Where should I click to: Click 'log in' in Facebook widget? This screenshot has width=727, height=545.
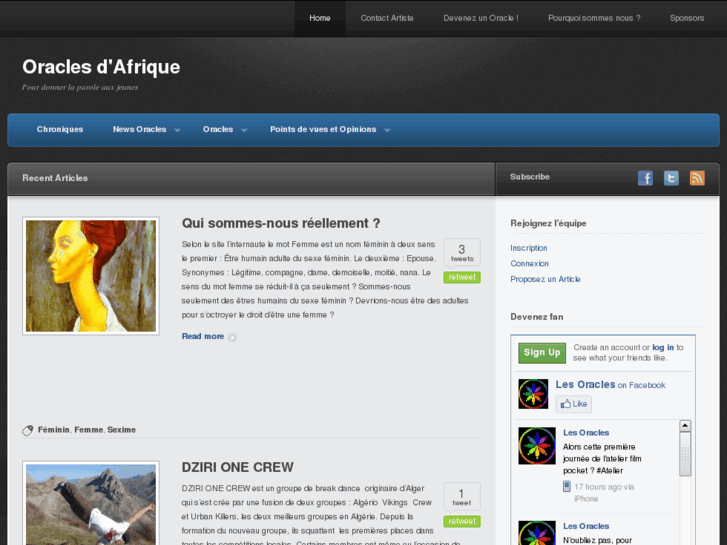pos(663,347)
